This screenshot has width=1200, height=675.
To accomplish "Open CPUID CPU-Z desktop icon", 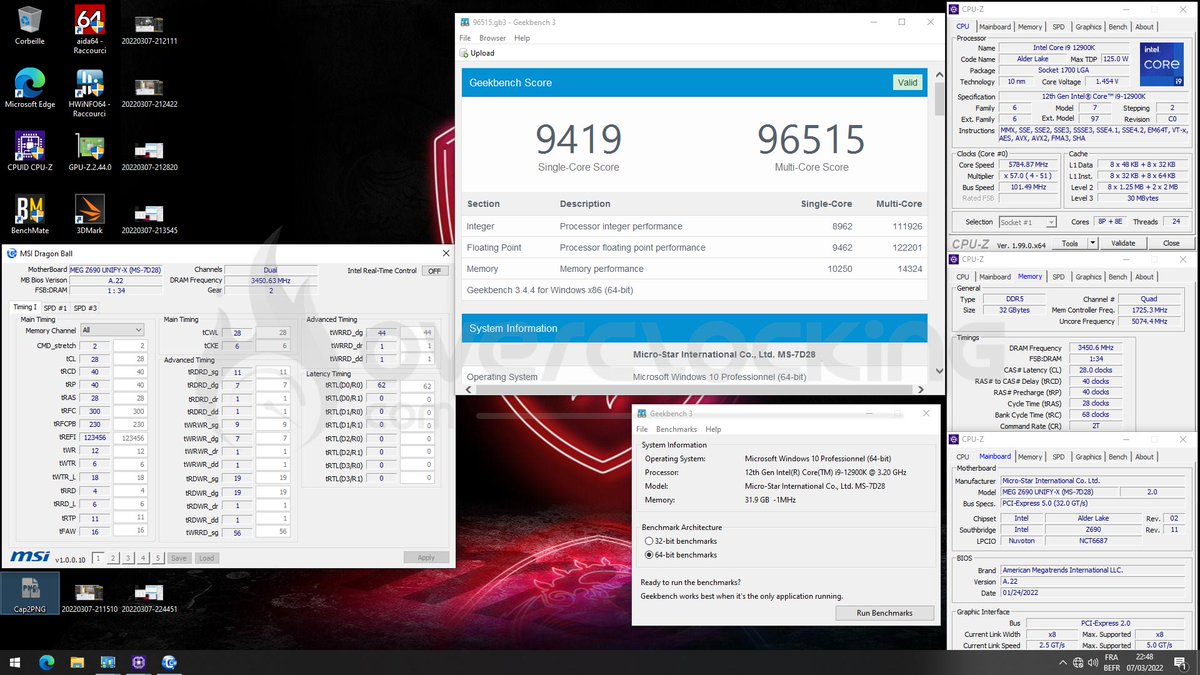I will 30,151.
